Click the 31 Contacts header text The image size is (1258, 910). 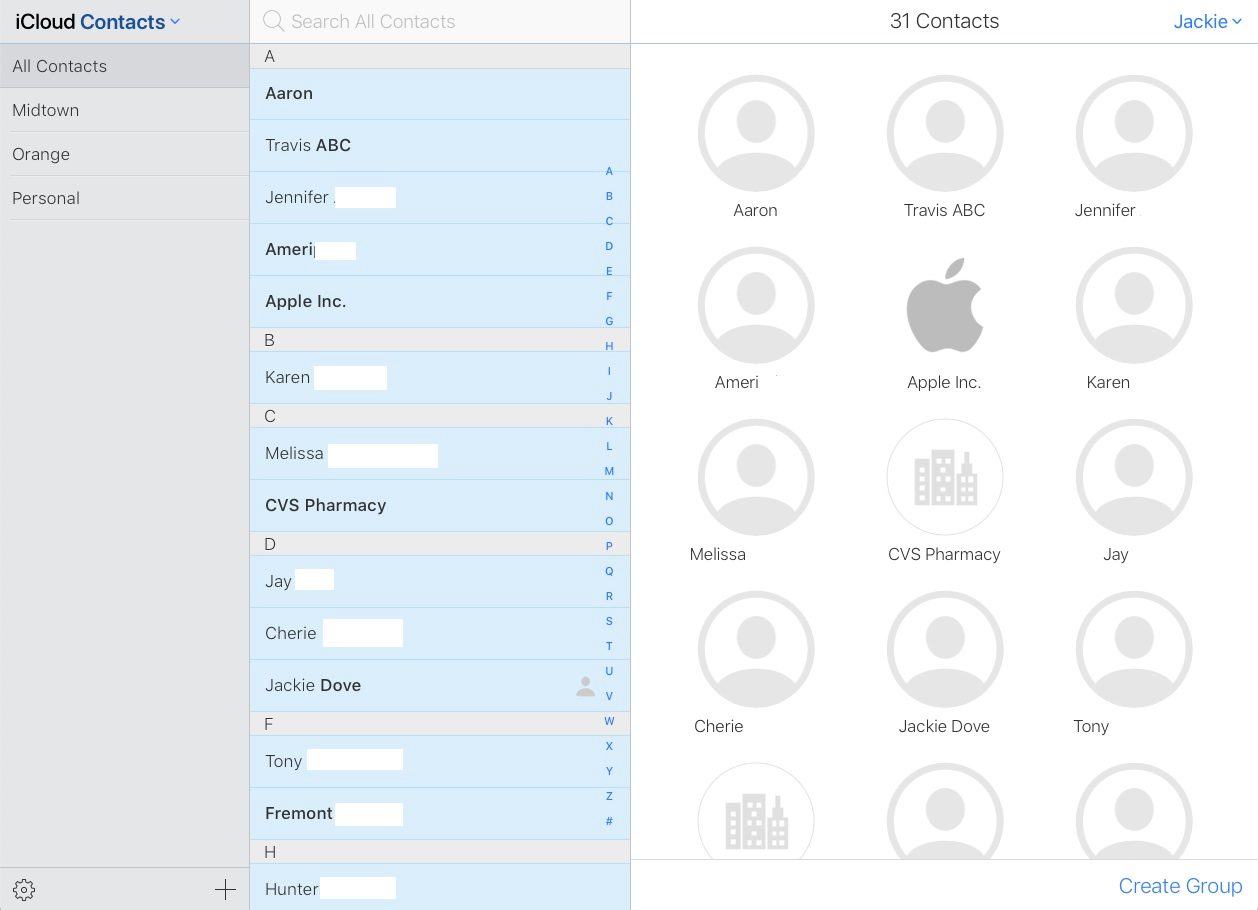point(944,21)
